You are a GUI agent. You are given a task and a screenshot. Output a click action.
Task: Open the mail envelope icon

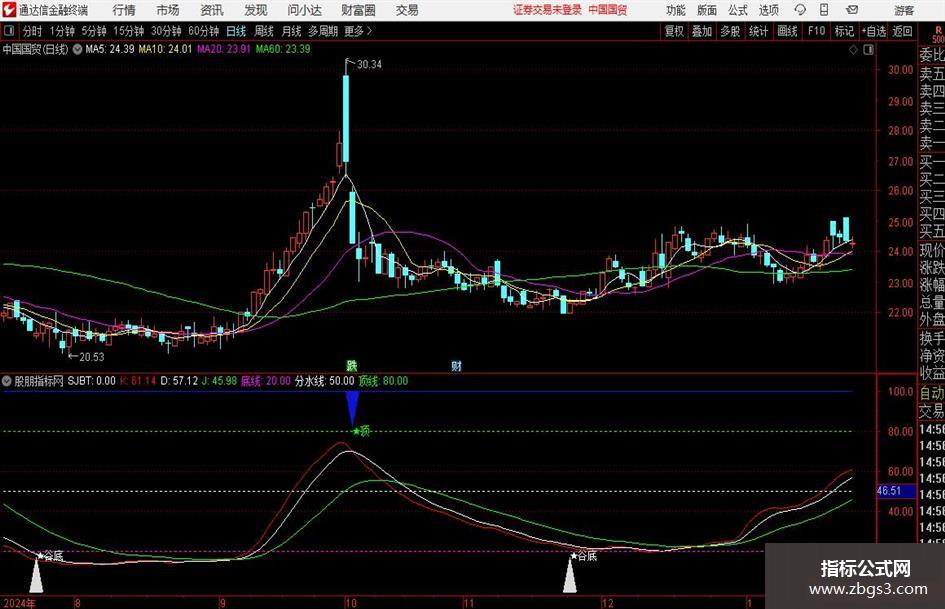[x=852, y=10]
